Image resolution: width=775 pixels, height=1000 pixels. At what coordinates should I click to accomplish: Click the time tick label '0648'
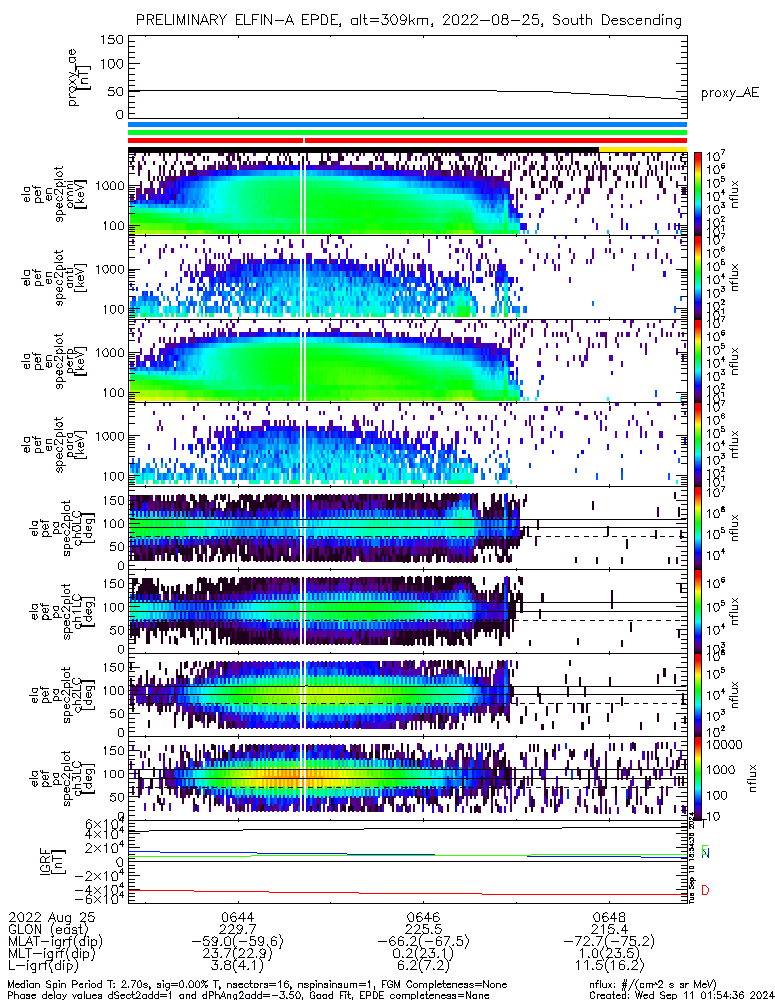pos(609,917)
